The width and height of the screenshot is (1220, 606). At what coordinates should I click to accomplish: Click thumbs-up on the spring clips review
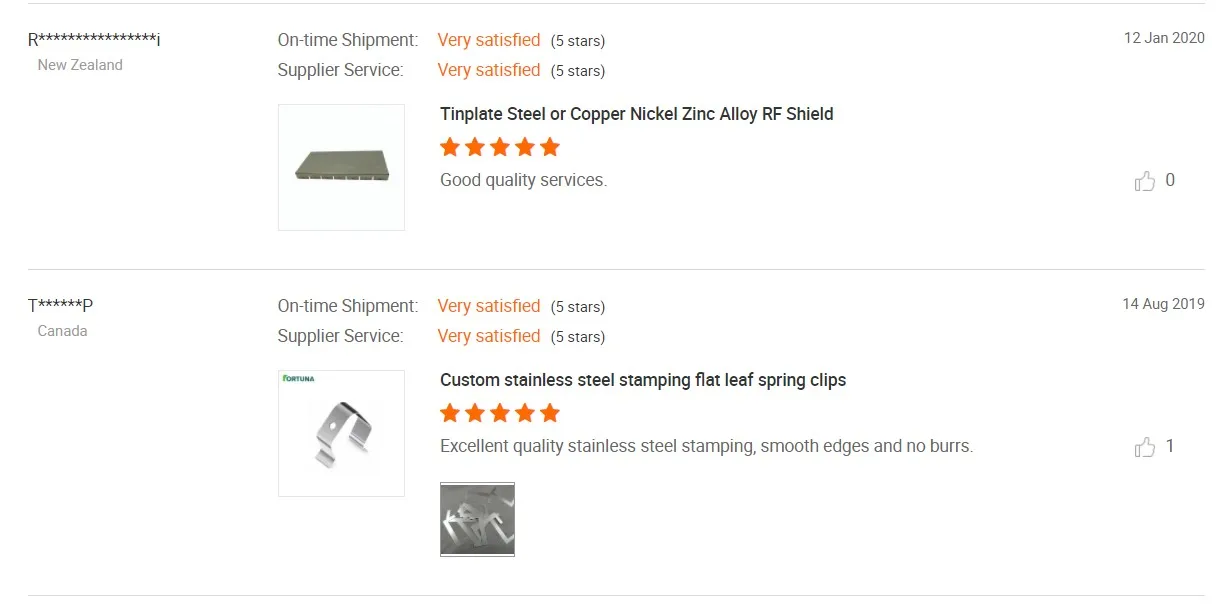click(1145, 447)
